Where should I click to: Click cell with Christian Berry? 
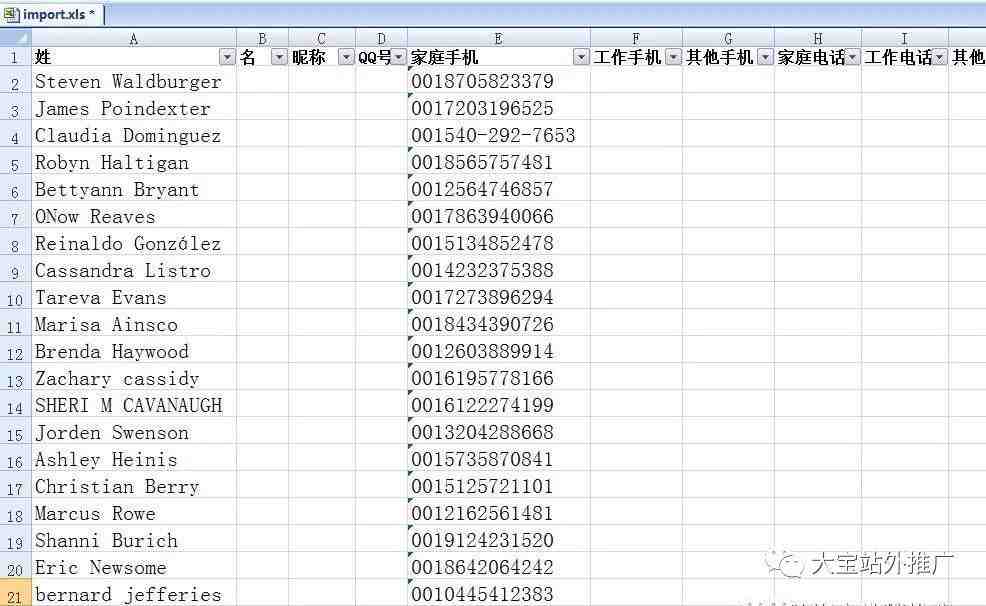click(134, 487)
